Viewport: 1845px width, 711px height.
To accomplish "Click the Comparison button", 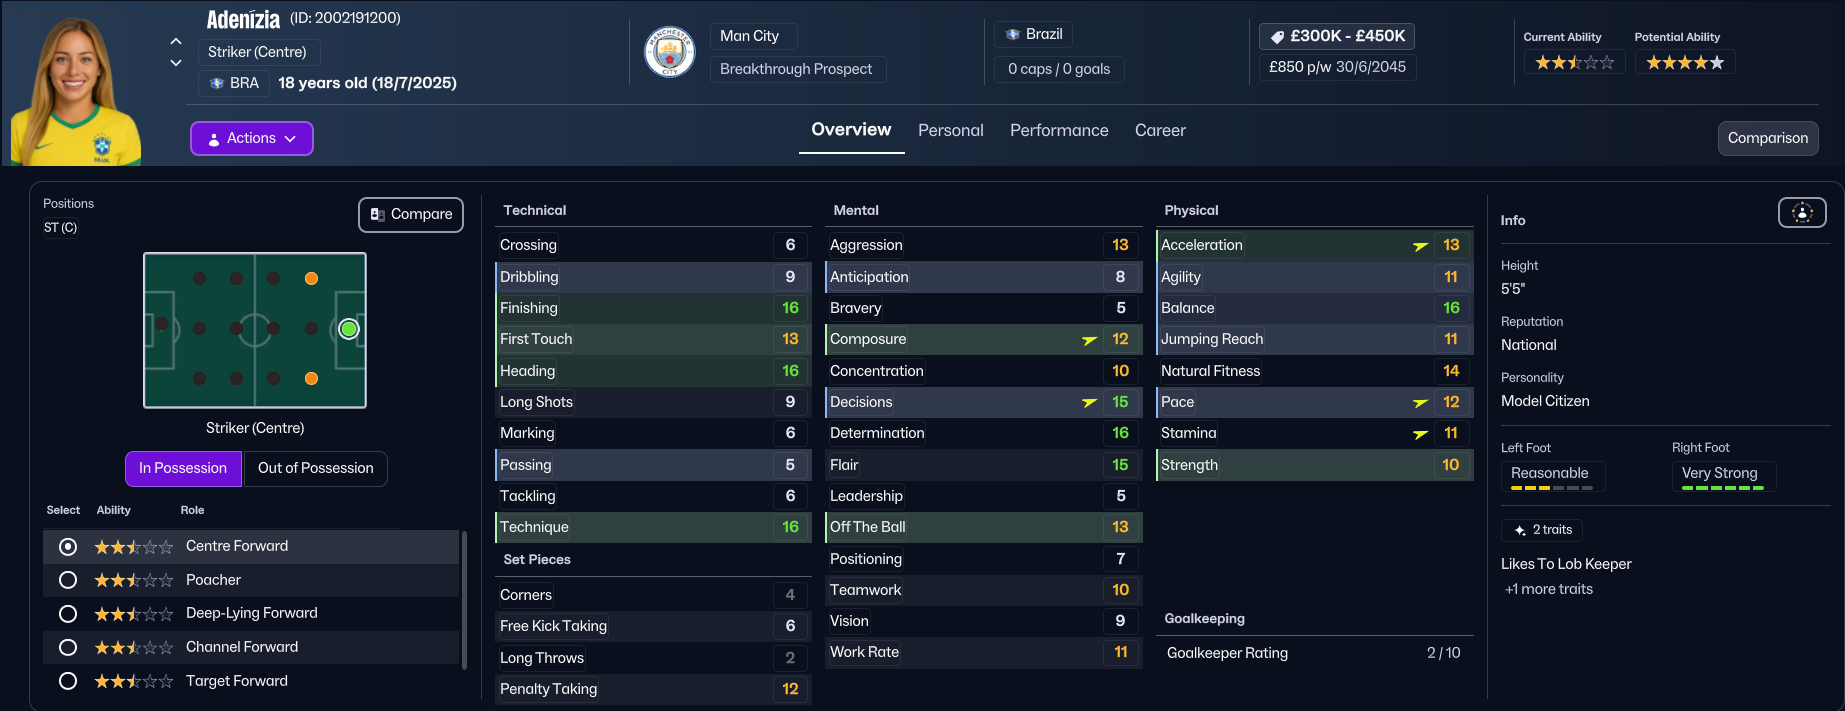I will pyautogui.click(x=1767, y=139).
